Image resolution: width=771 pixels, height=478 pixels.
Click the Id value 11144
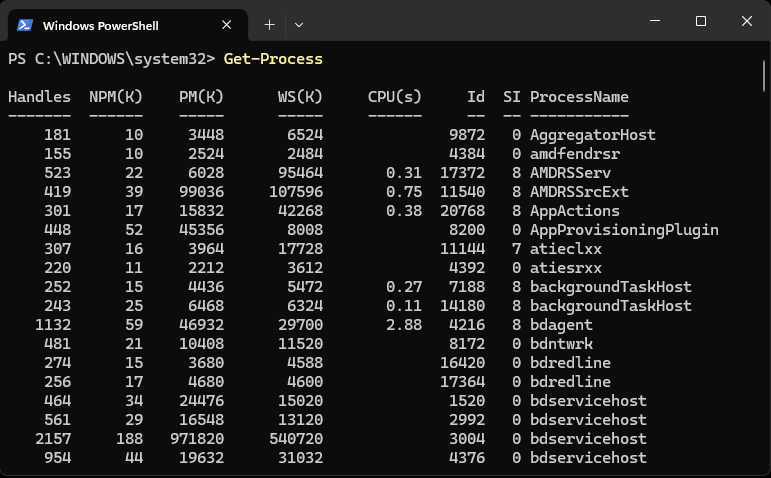(x=462, y=249)
